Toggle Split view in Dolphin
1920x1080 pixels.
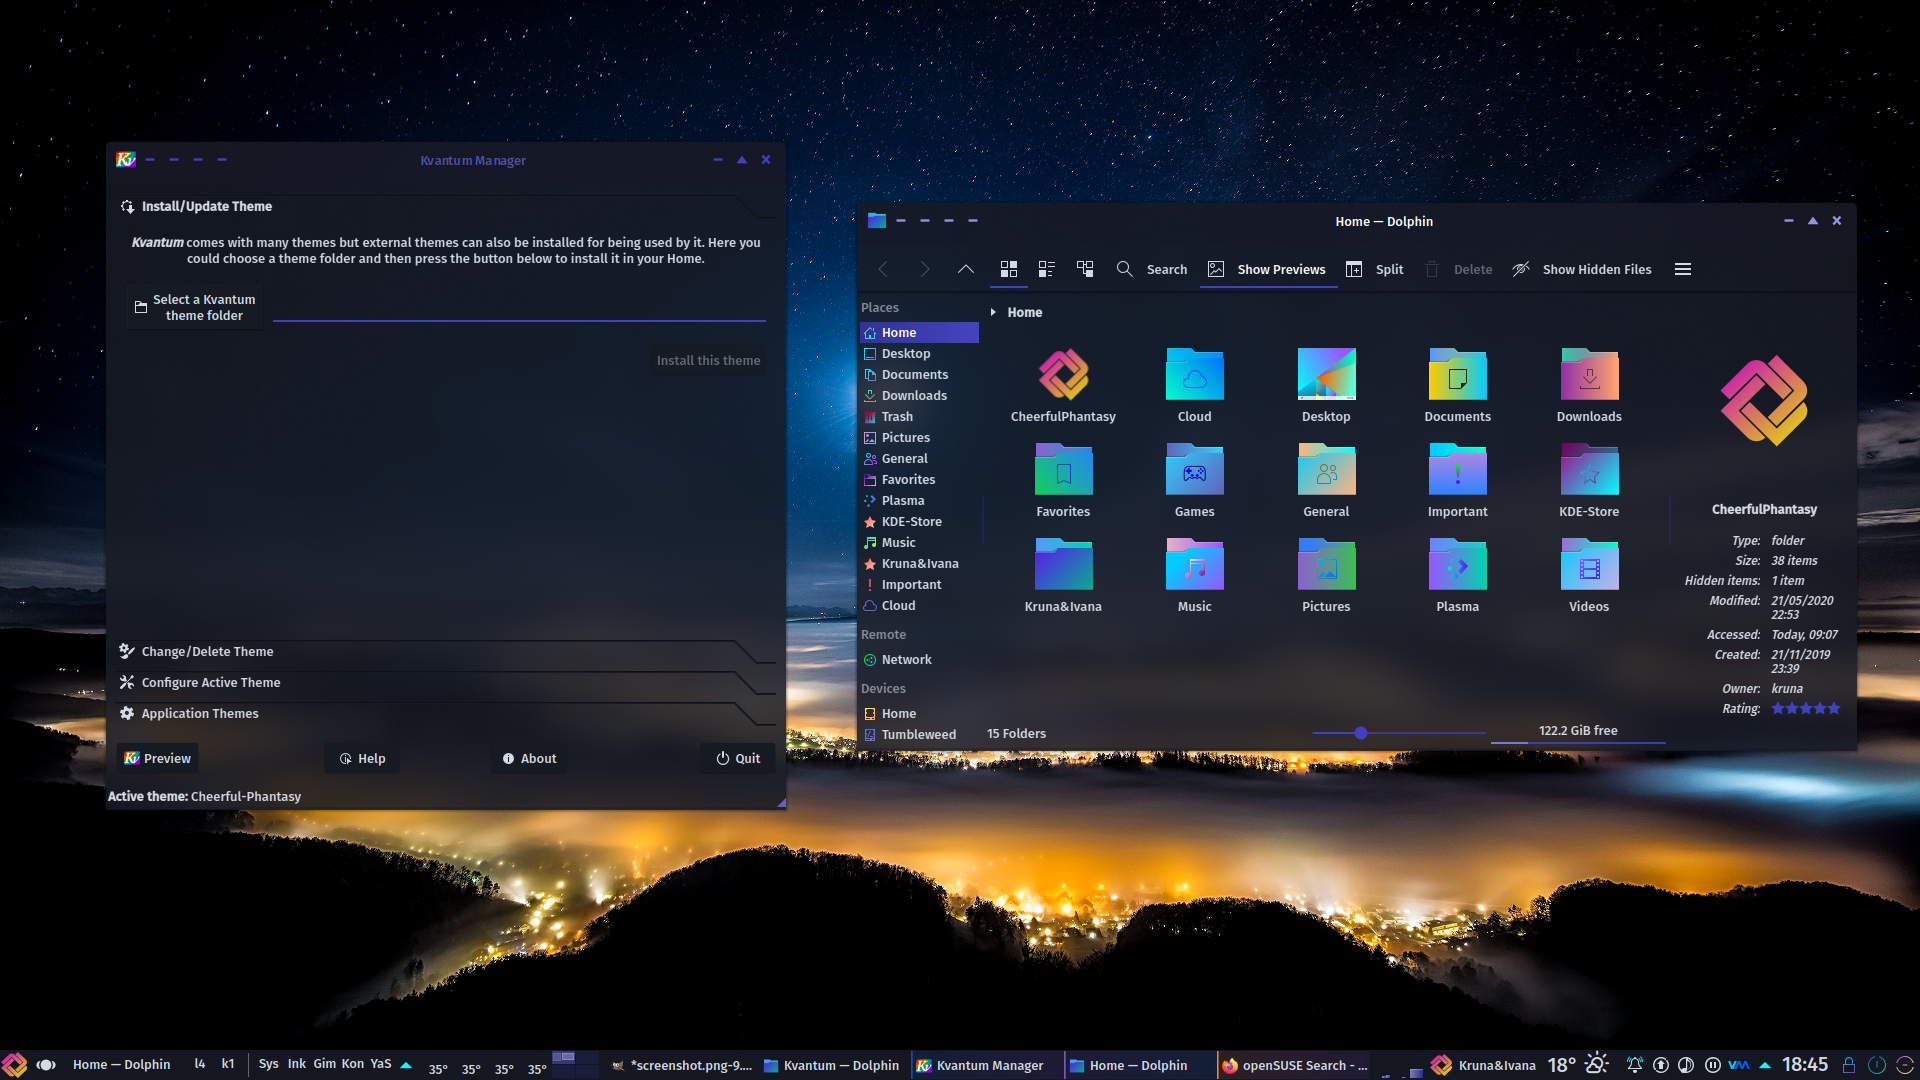(x=1374, y=269)
